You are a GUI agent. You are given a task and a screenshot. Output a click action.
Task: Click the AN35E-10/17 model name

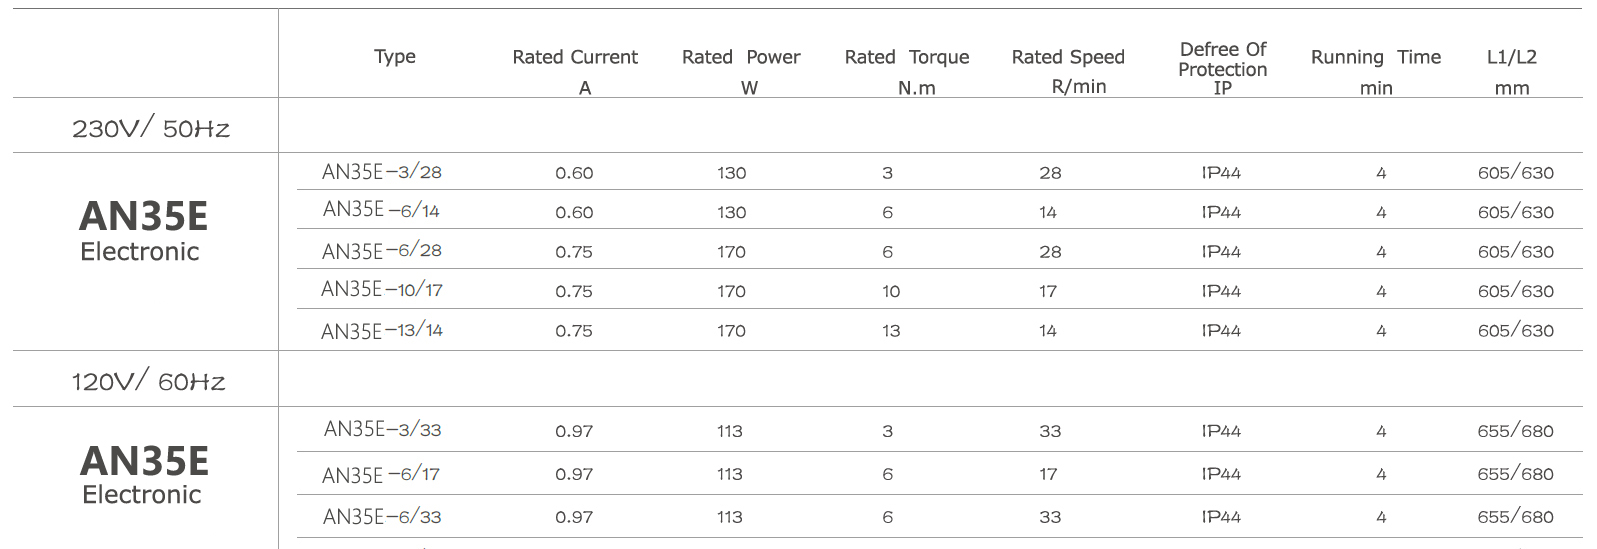382,290
